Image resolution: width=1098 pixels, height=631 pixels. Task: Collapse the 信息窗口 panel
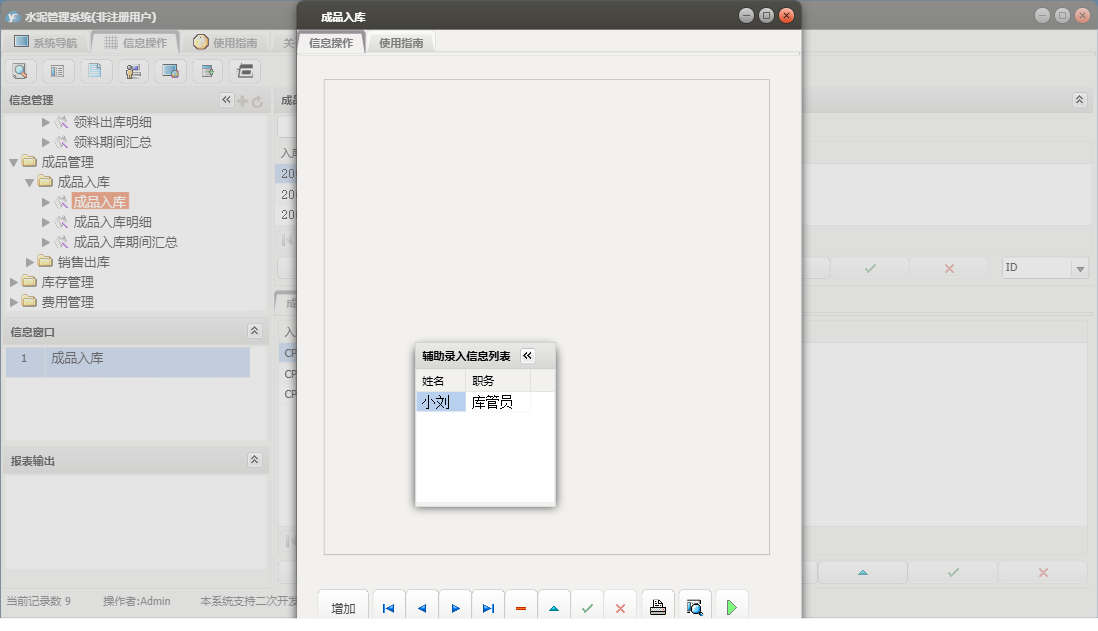254,331
